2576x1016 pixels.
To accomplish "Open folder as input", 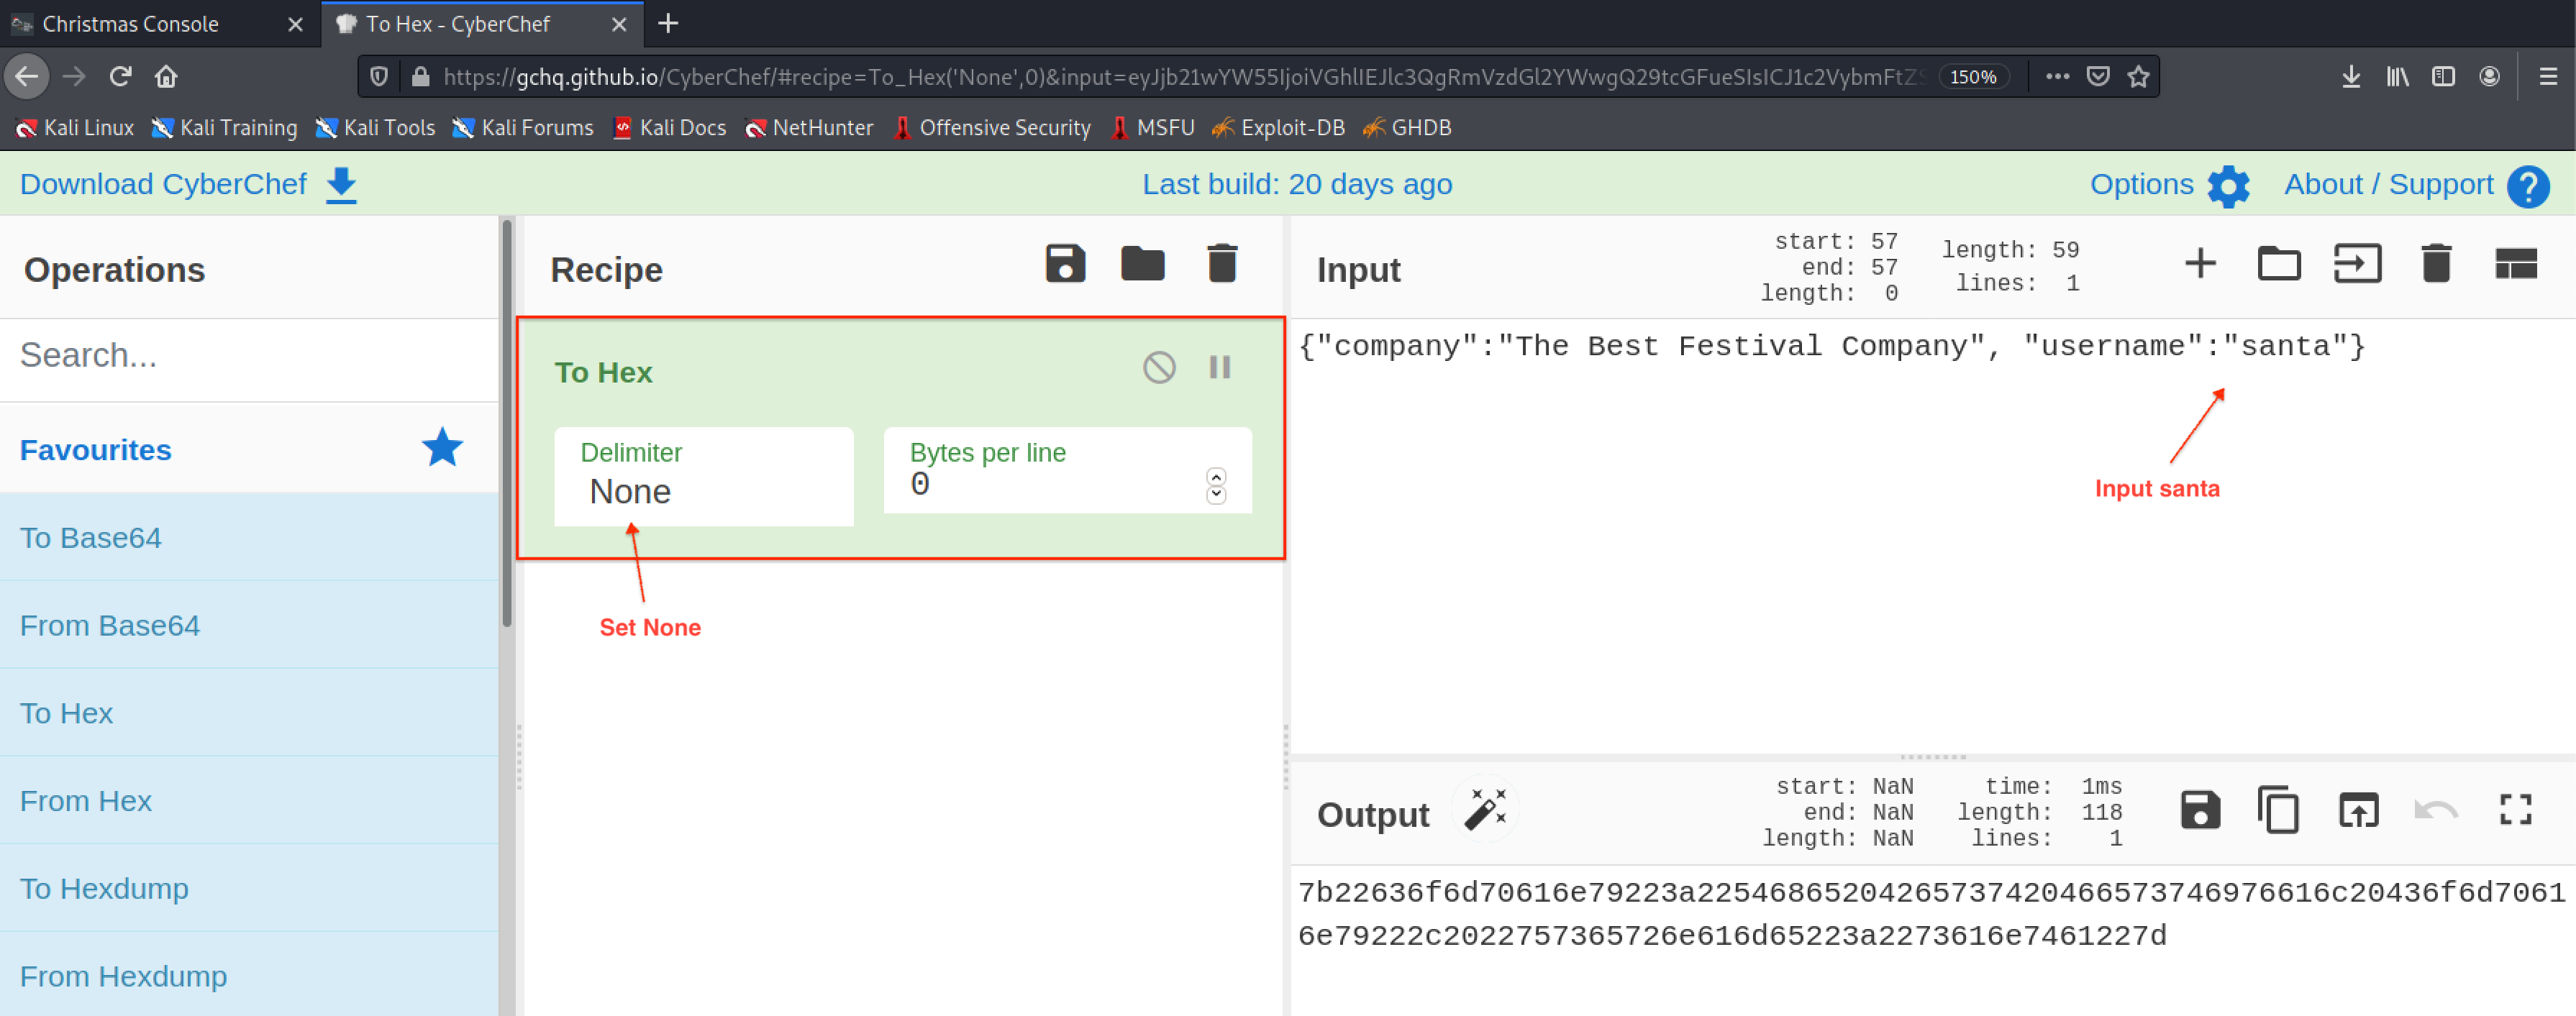I will [2278, 264].
